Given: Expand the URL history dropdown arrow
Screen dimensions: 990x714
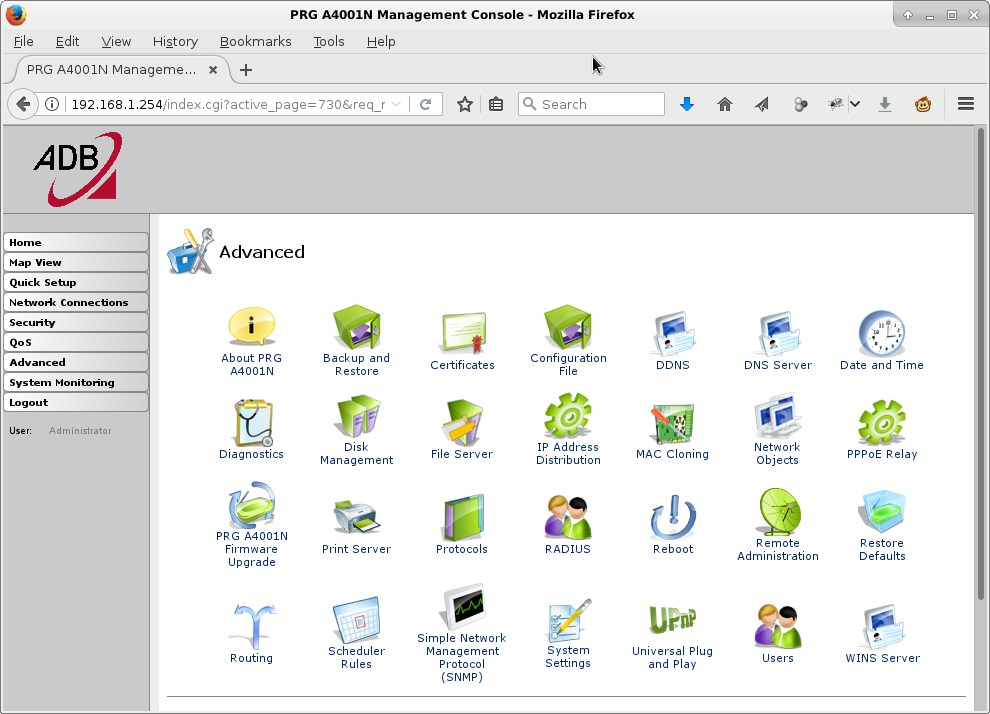Looking at the screenshot, I should click(397, 104).
